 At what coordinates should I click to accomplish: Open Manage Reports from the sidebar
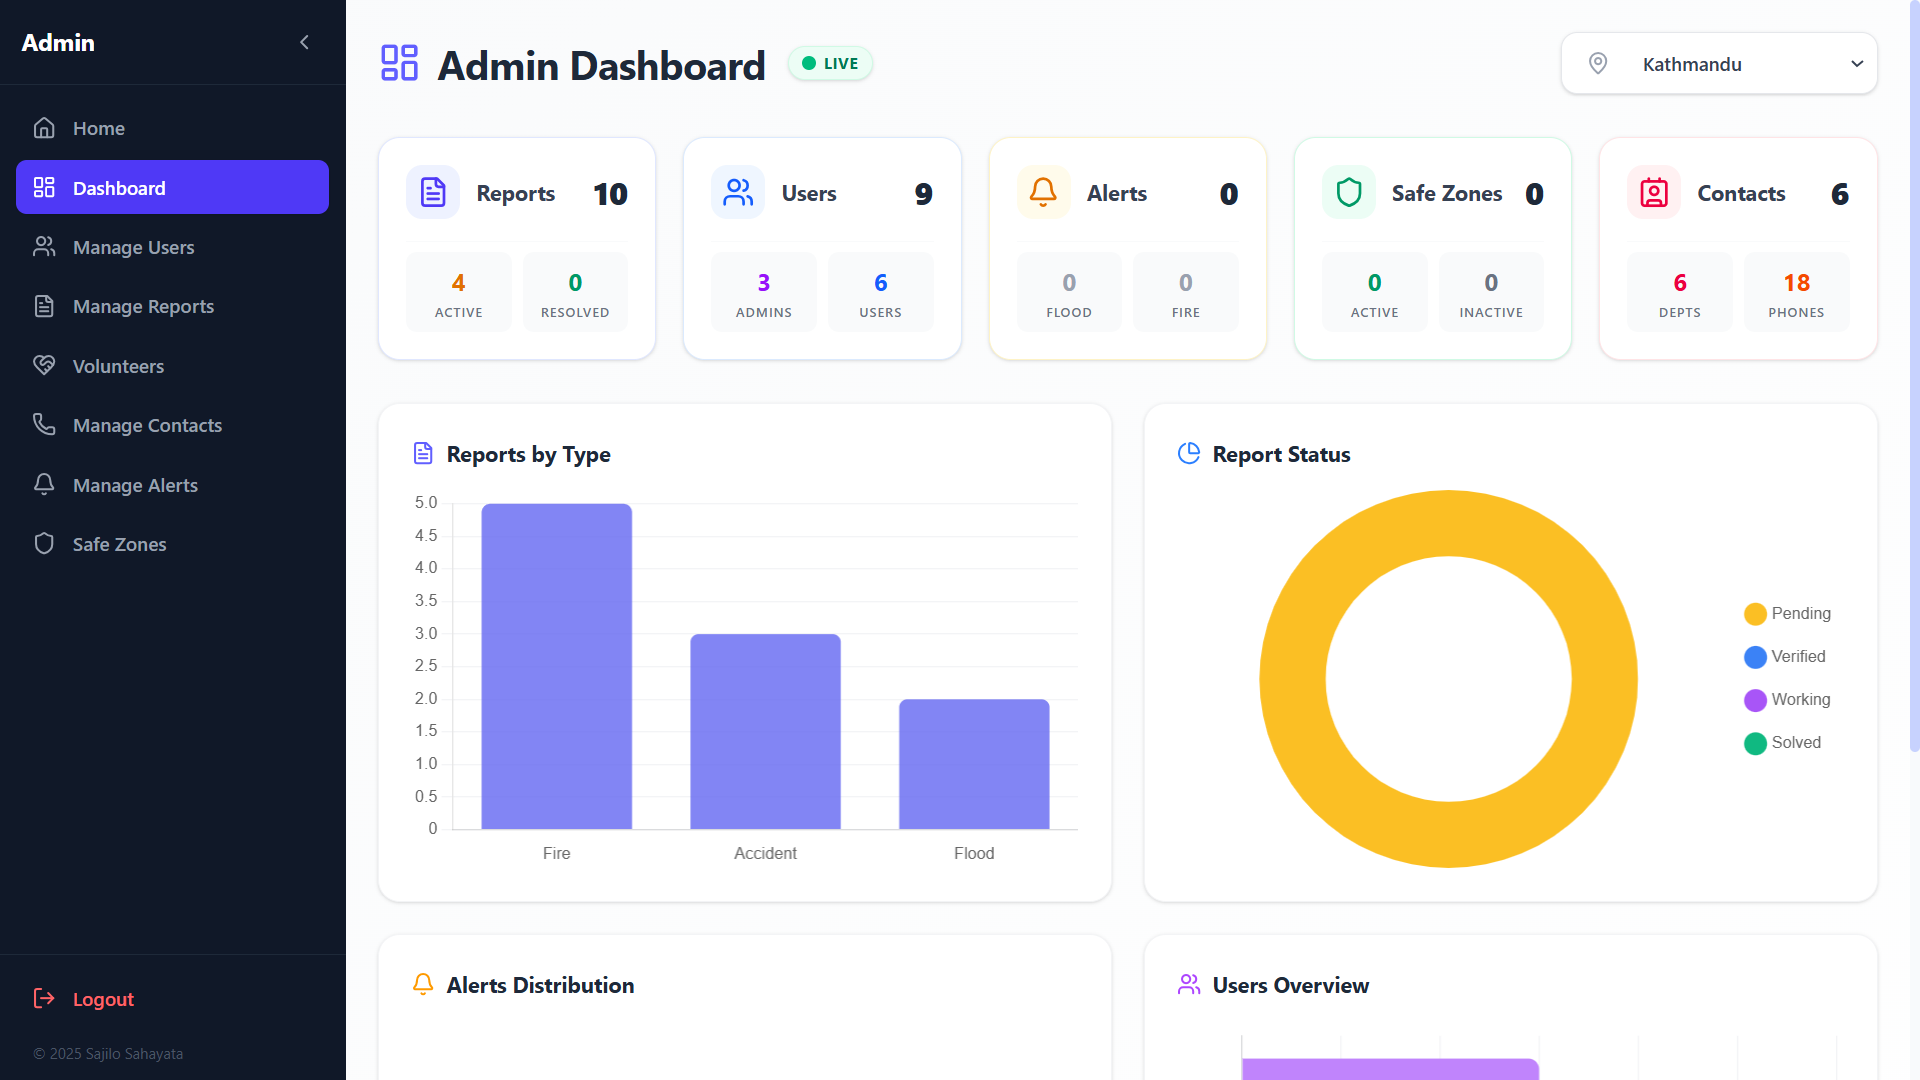click(x=172, y=306)
